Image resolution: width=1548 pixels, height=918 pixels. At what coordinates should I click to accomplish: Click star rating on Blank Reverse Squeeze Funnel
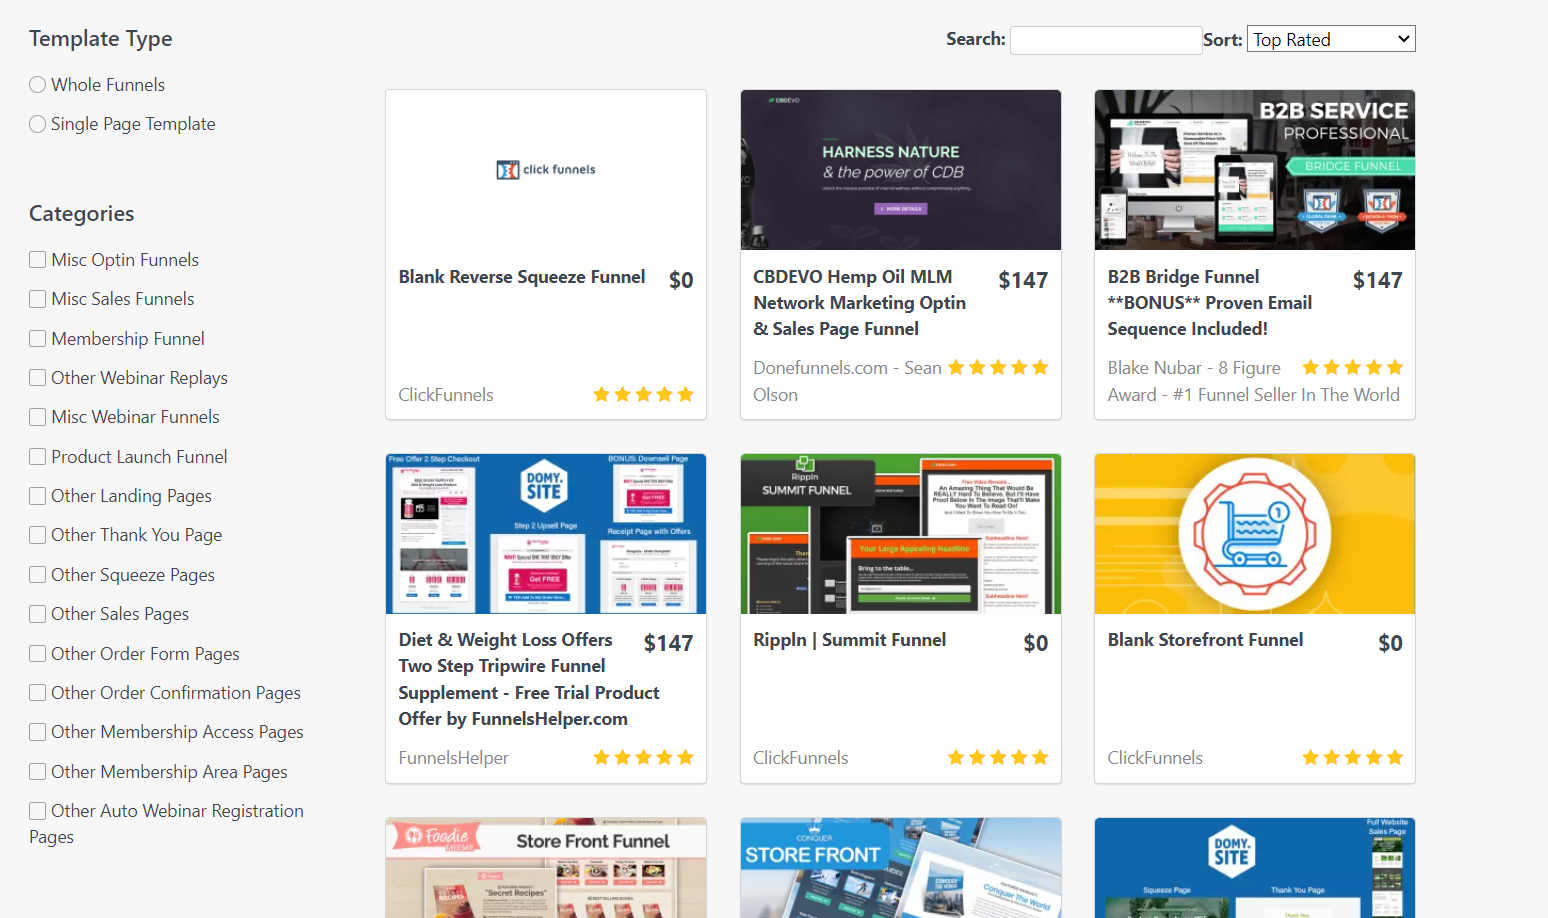(x=643, y=395)
